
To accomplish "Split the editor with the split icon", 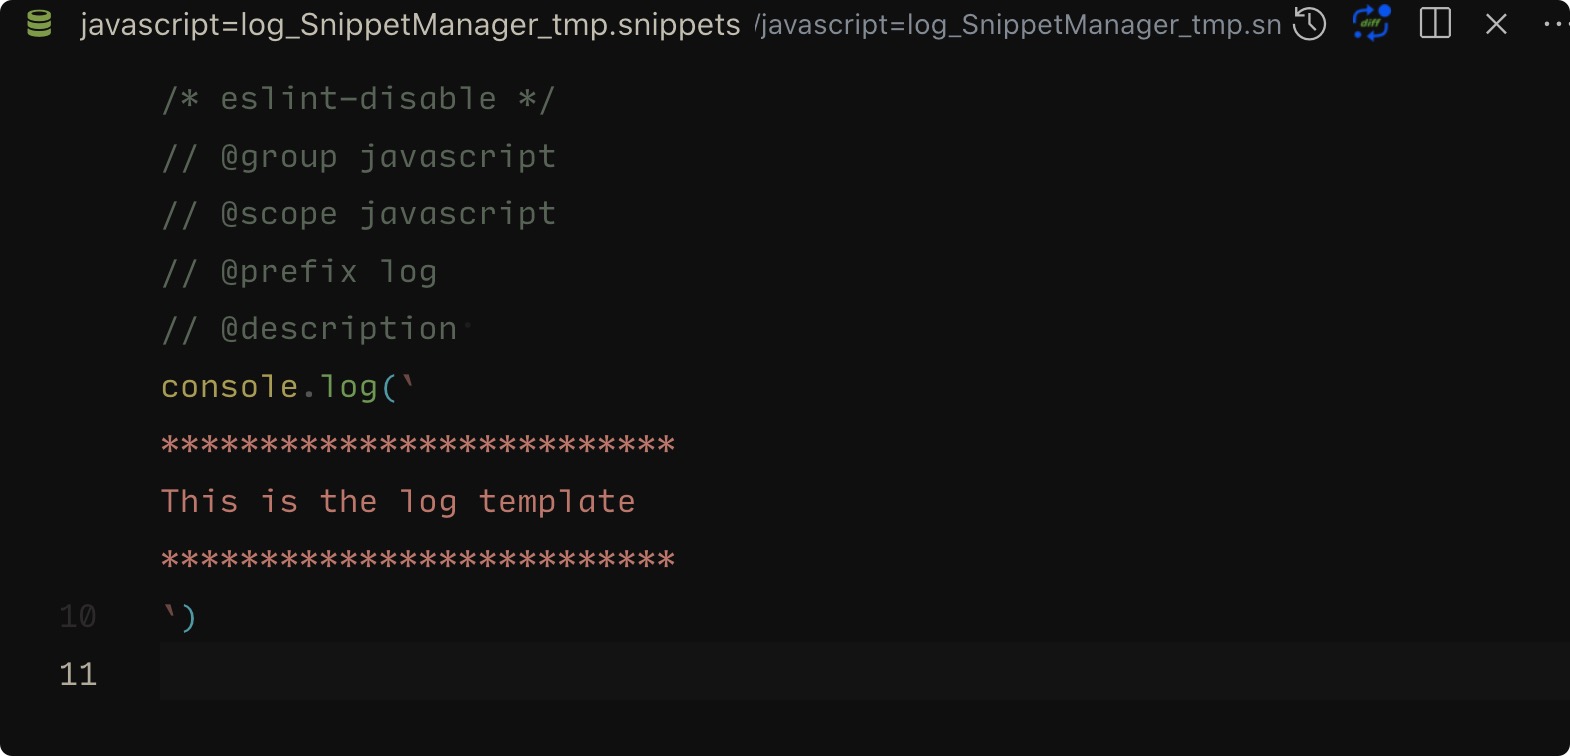I will tap(1435, 24).
